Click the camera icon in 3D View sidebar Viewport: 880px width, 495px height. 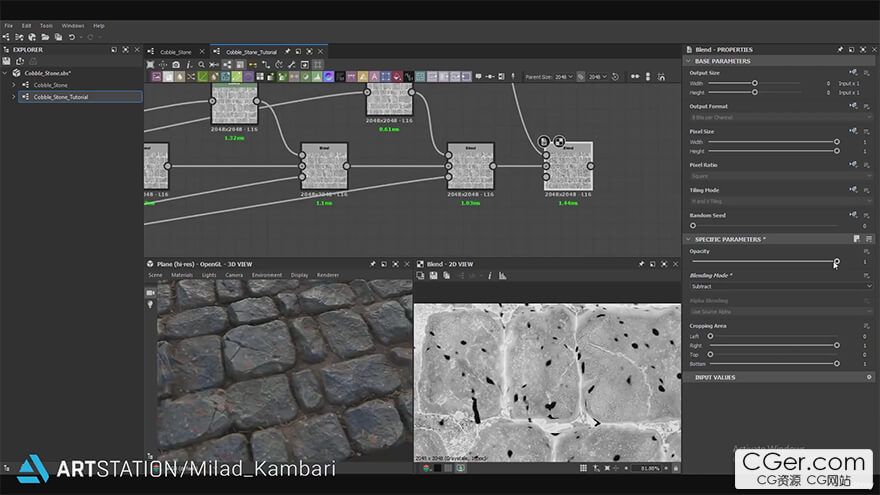[150, 292]
